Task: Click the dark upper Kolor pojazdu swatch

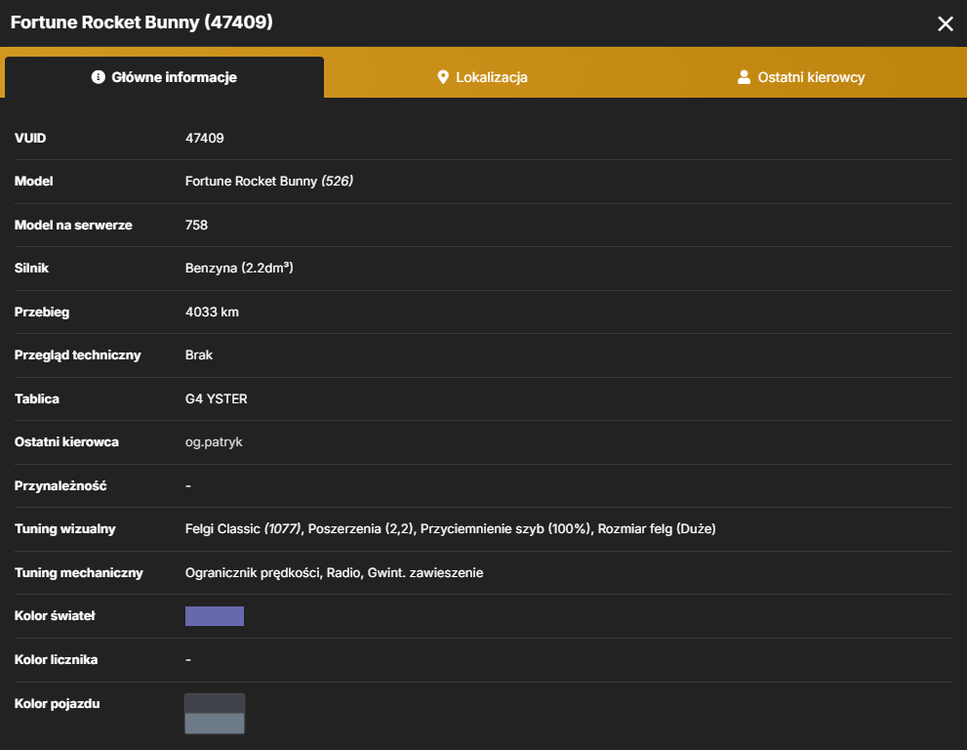Action: tap(215, 703)
